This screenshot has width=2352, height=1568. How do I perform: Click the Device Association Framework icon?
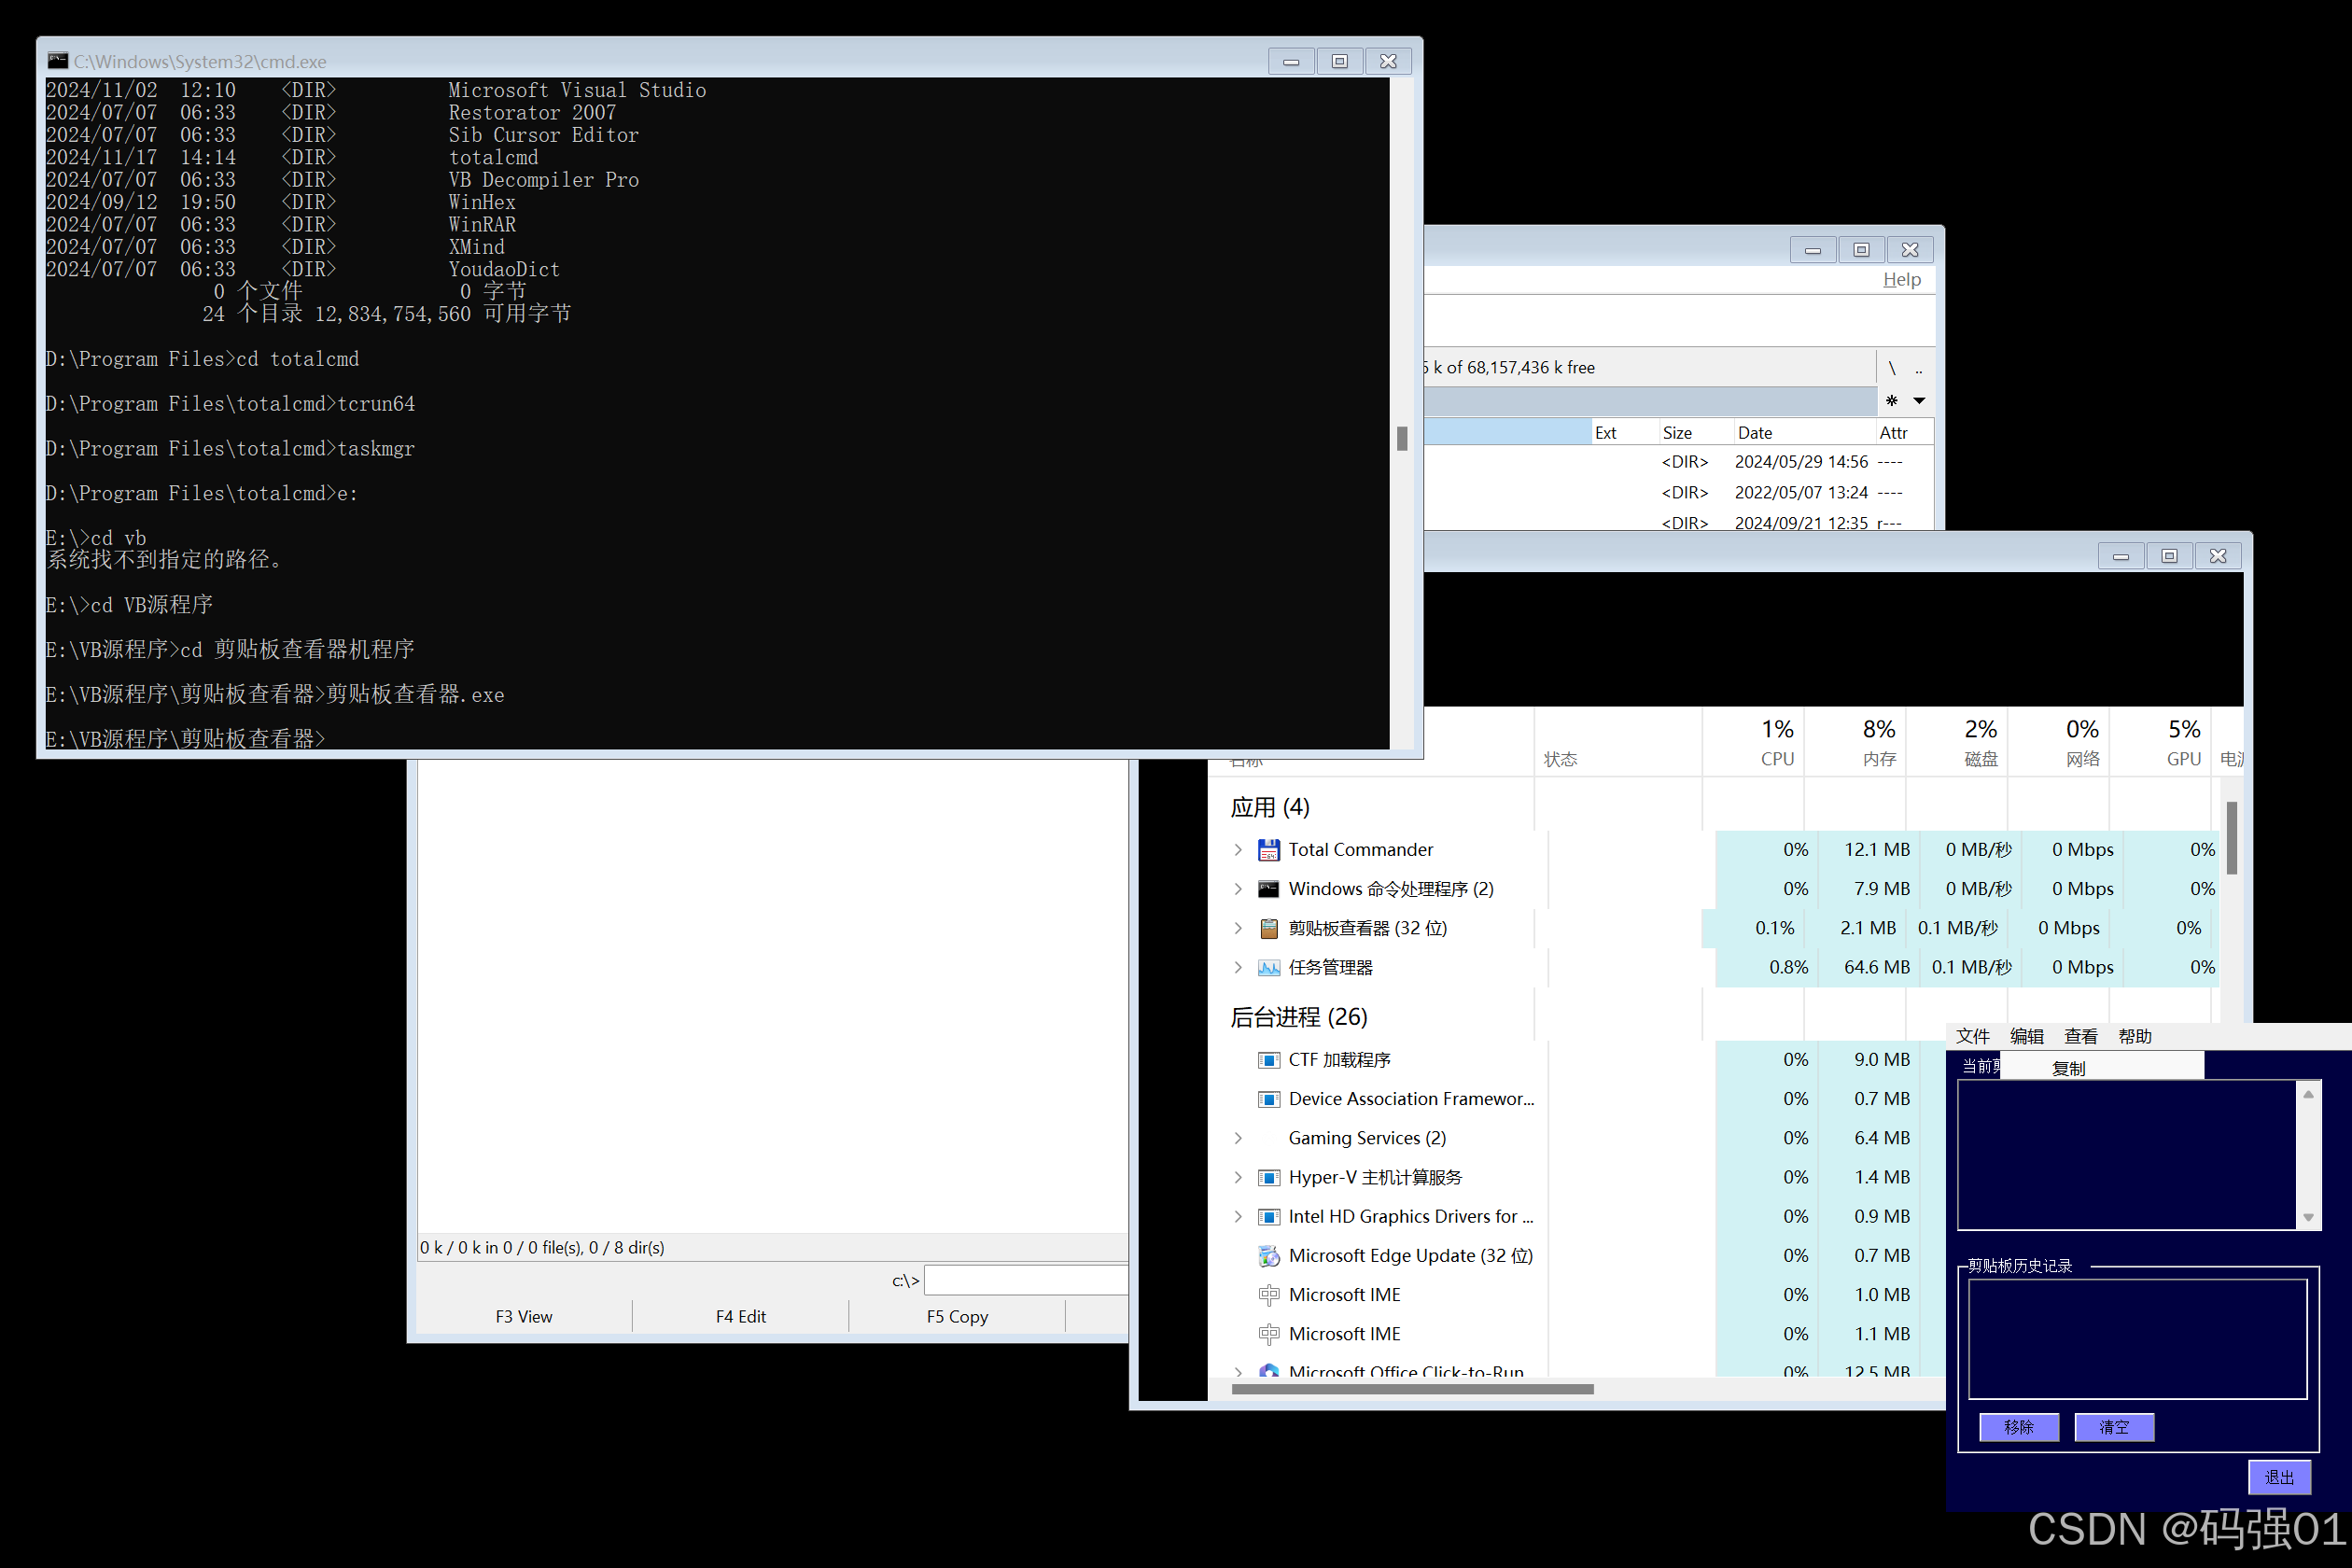[x=1269, y=1098]
